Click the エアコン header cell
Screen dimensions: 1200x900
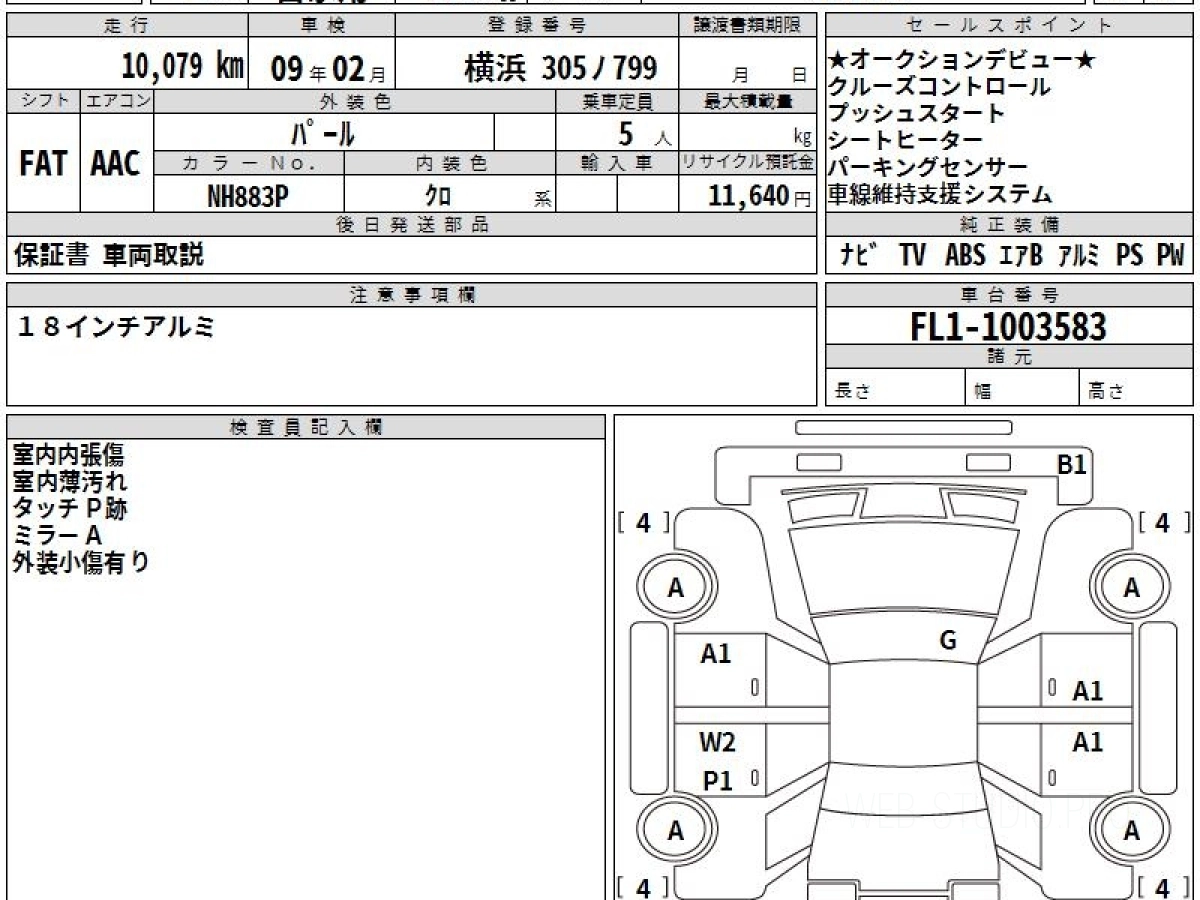pyautogui.click(x=117, y=101)
